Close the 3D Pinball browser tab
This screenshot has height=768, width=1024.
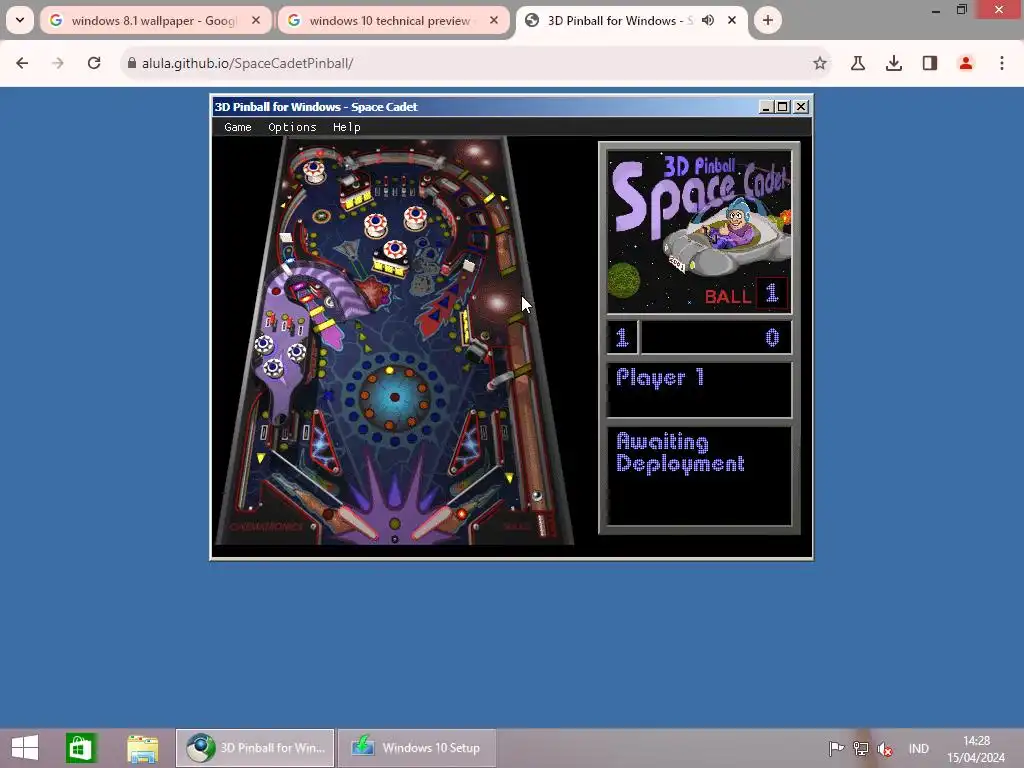(x=732, y=21)
